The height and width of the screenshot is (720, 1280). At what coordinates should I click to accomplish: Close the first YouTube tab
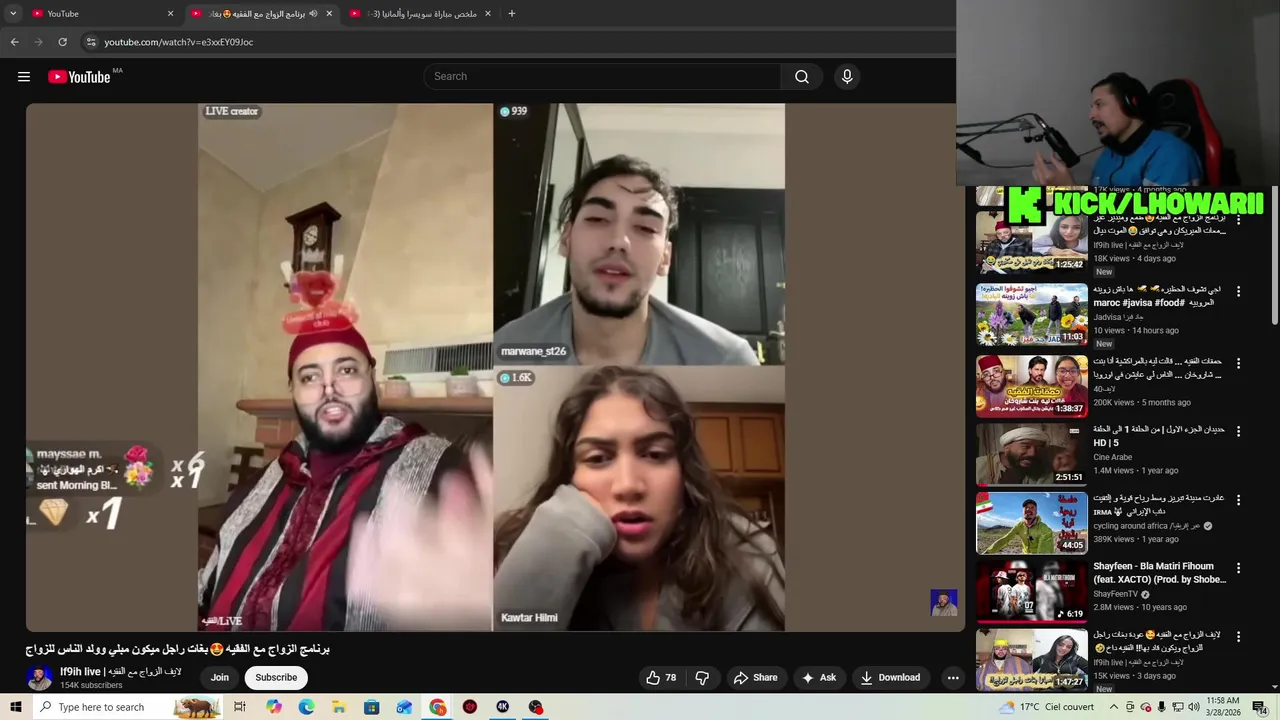tap(170, 13)
